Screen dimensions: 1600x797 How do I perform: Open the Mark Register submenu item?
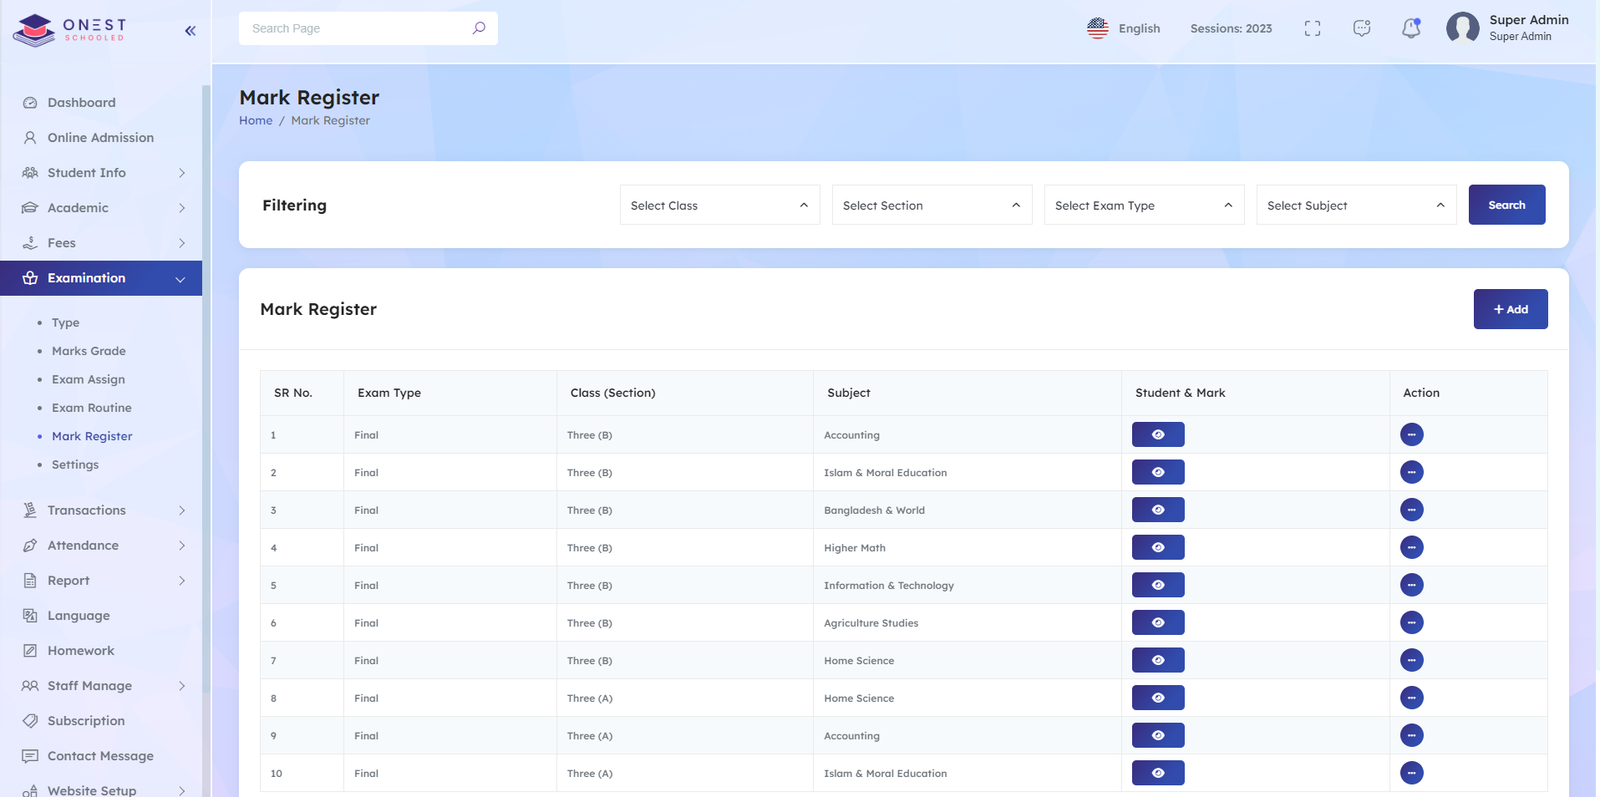pos(92,436)
